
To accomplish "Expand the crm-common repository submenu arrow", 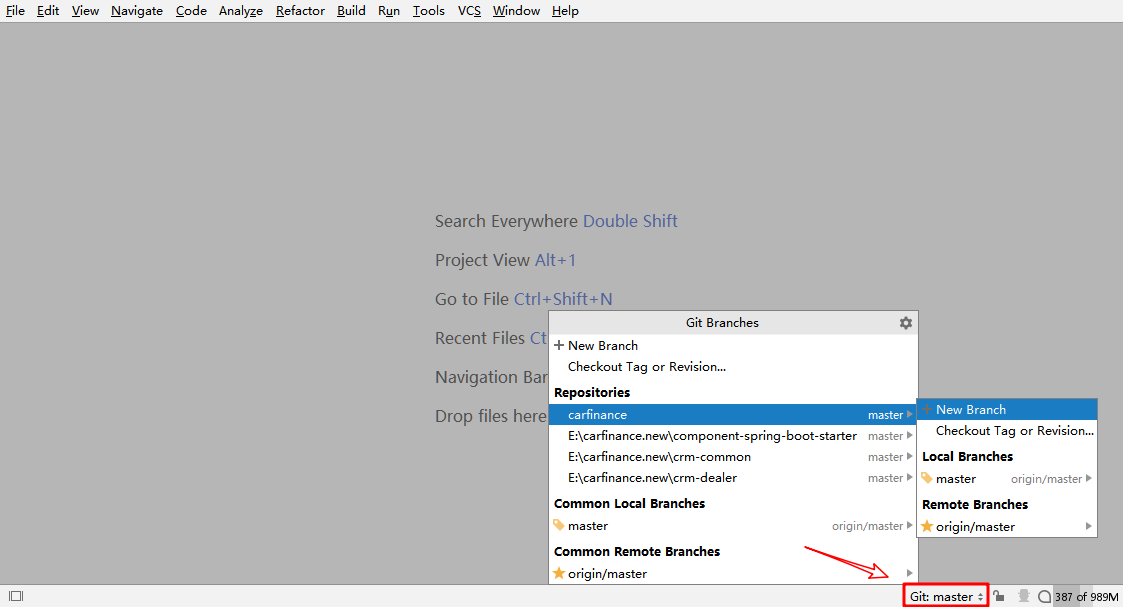I will 909,457.
